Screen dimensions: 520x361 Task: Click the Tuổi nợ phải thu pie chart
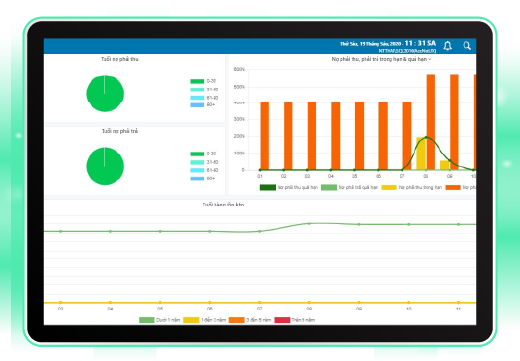coord(105,93)
